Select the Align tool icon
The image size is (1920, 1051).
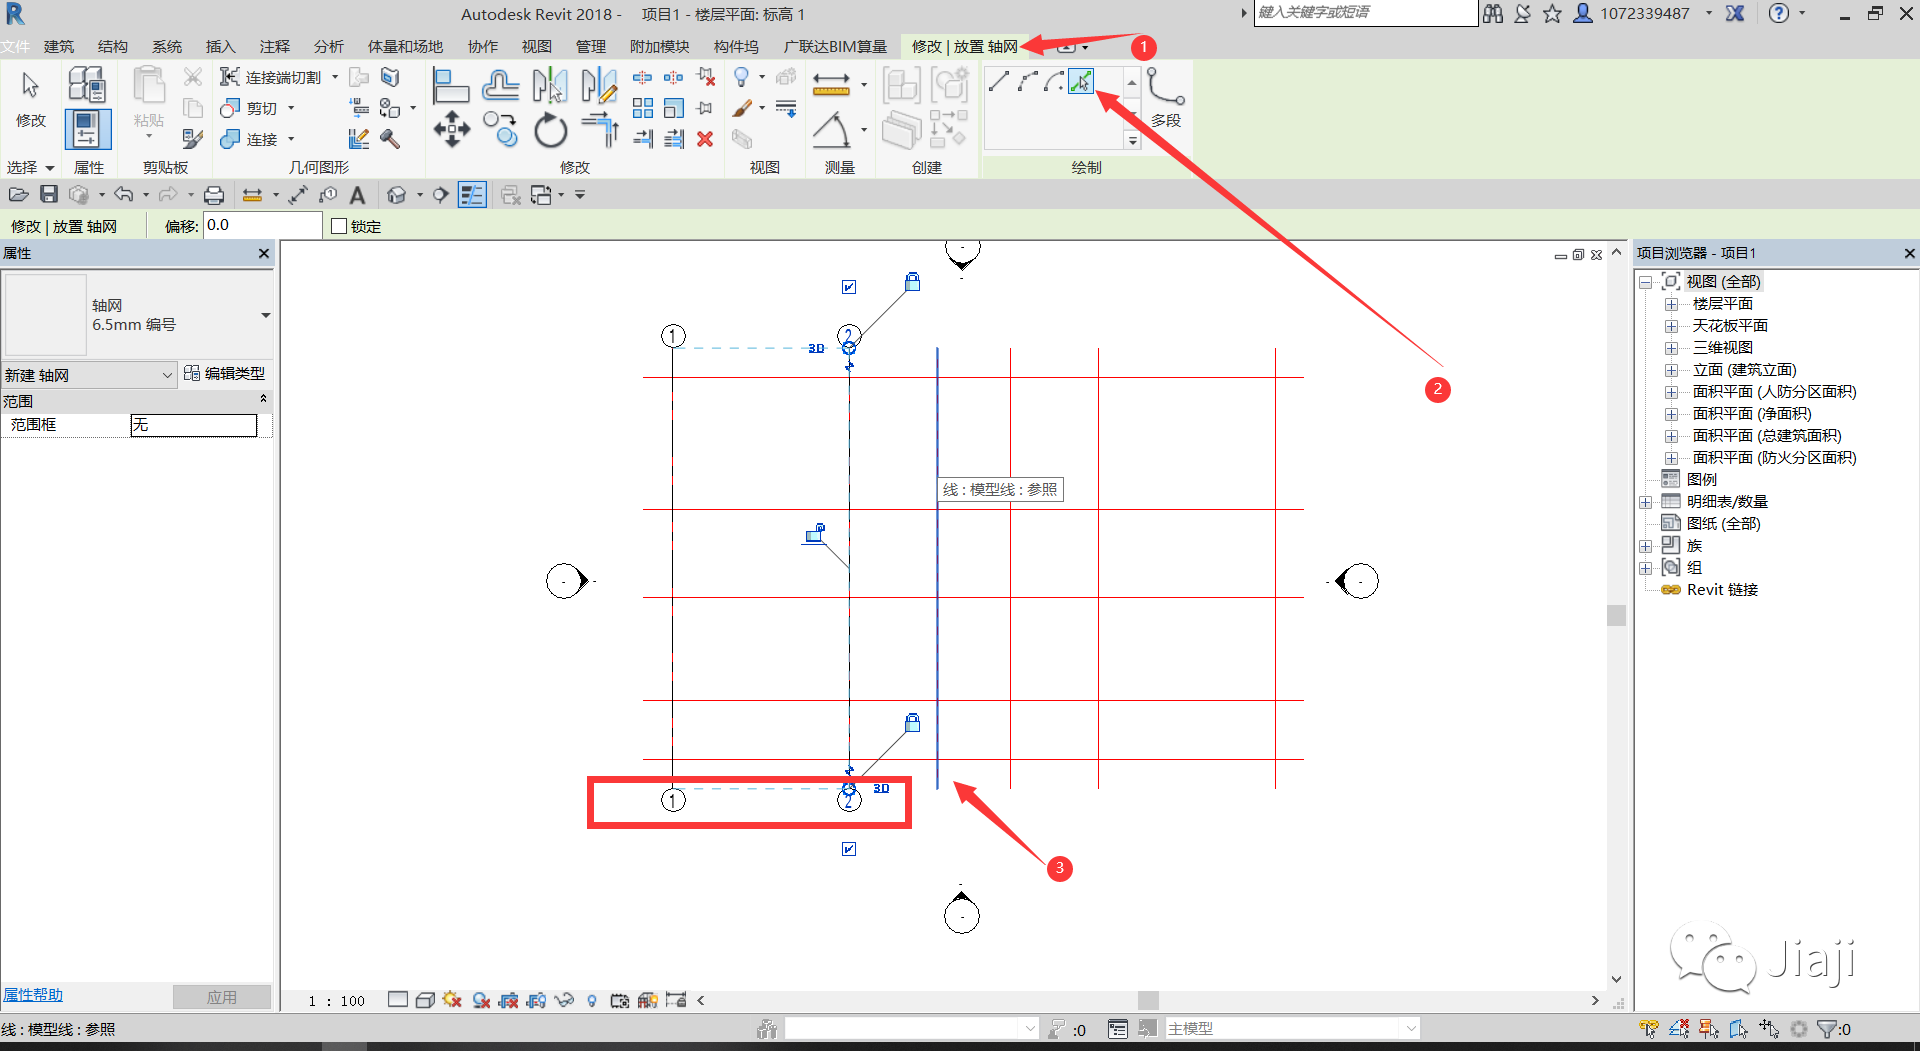451,86
